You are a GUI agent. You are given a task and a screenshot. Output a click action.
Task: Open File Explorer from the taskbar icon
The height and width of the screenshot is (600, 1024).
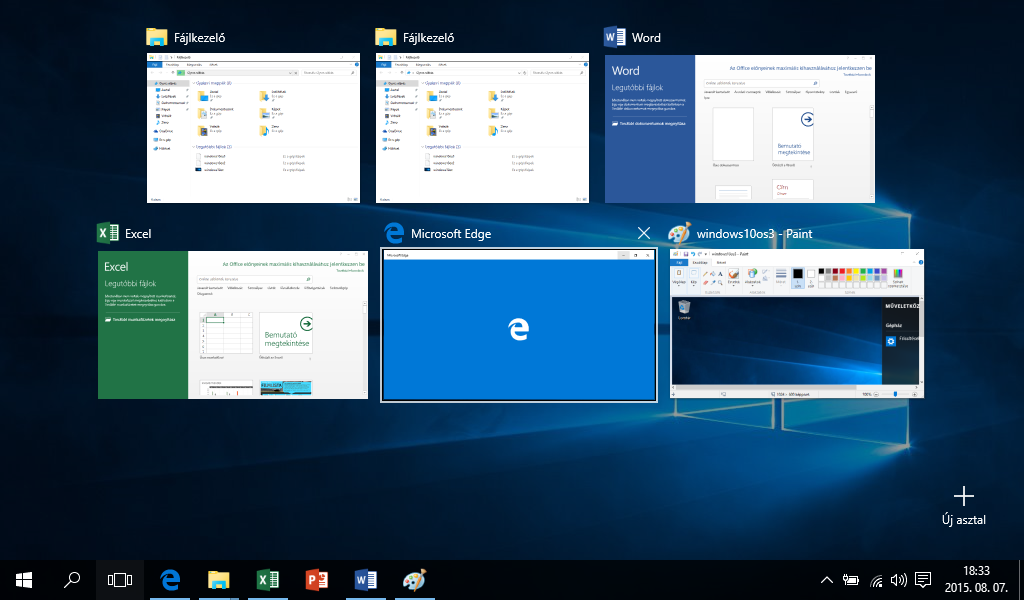point(218,579)
